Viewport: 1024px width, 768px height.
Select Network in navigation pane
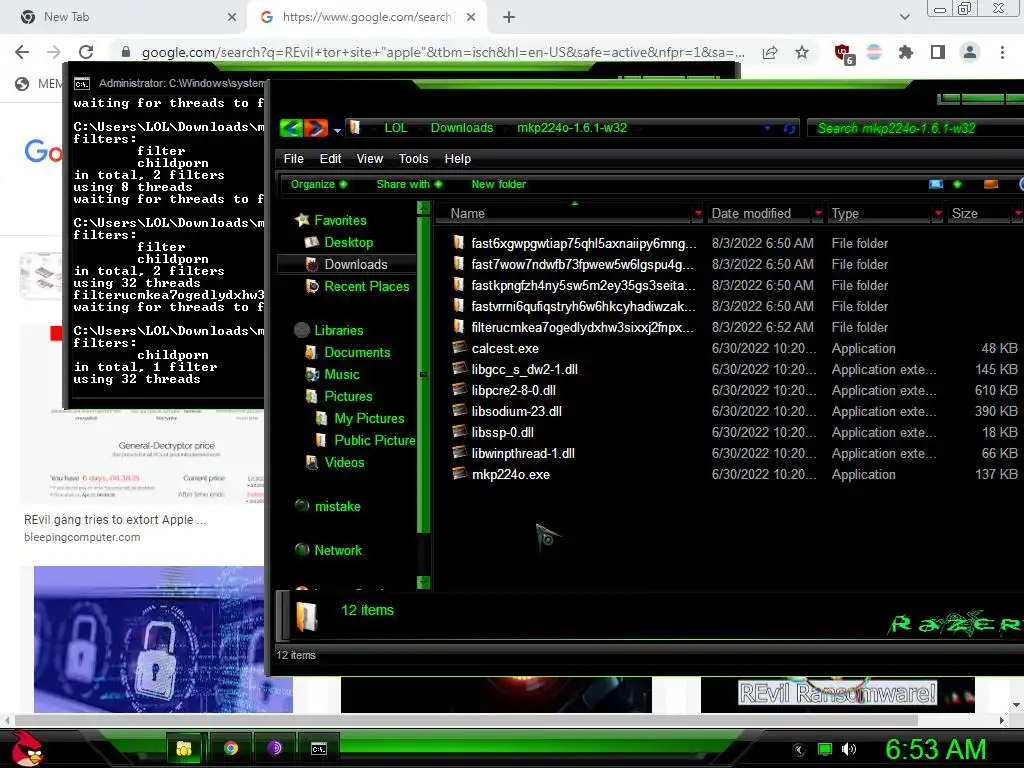click(x=338, y=551)
